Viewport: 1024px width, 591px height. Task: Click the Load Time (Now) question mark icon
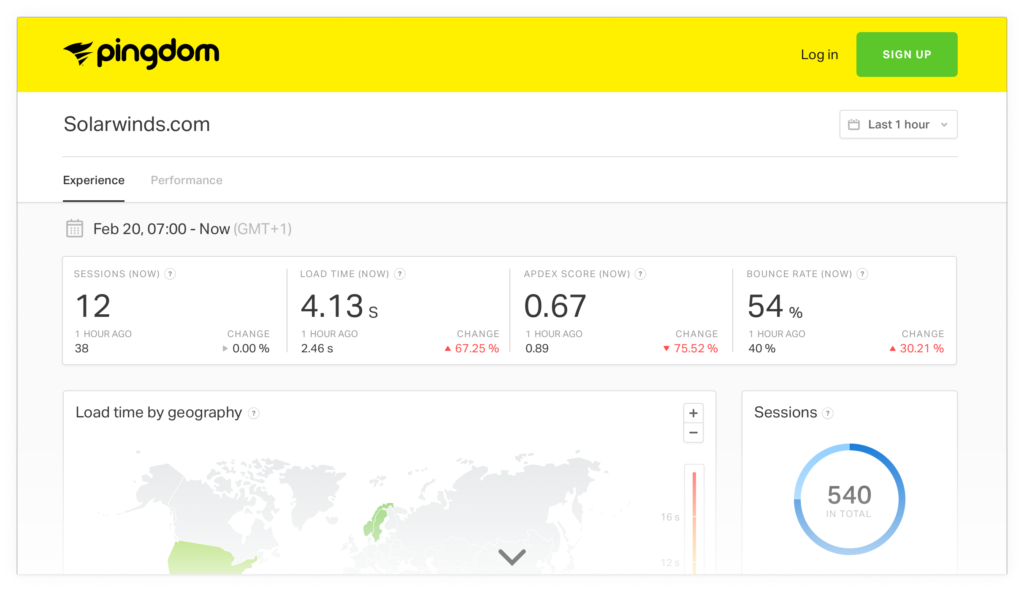399,273
